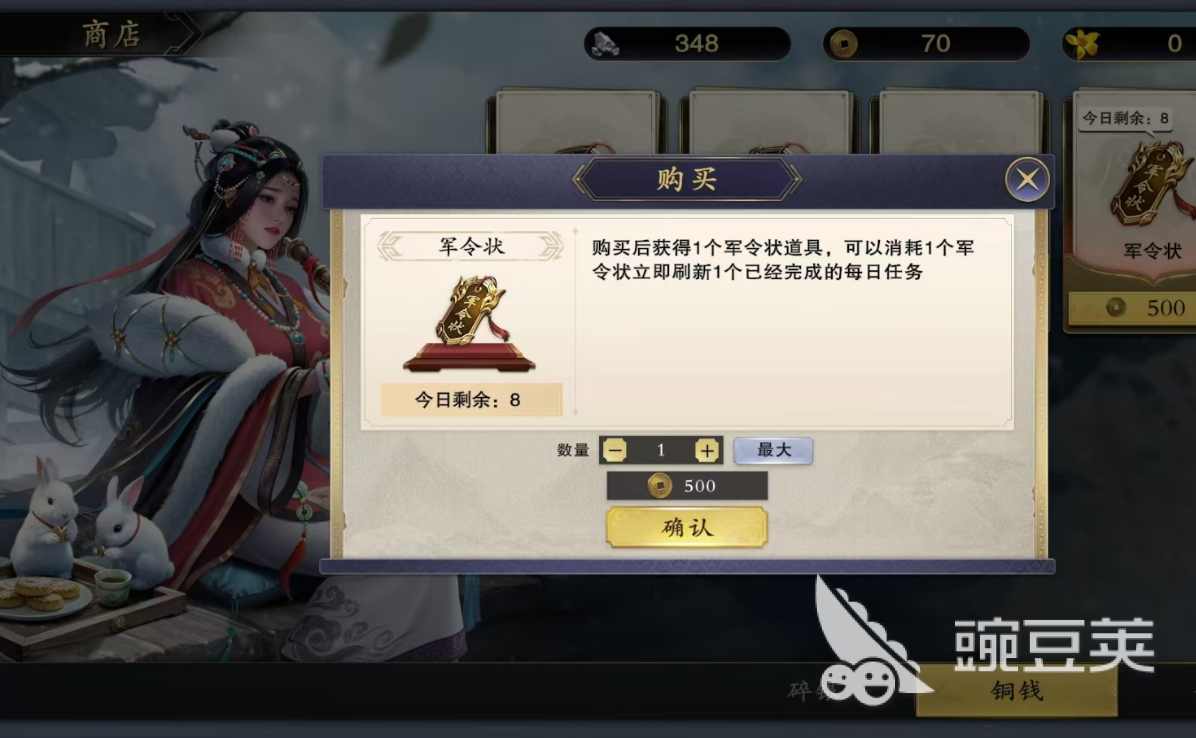Tap the copper coin currency icon
Screen dimensions: 1196x738
point(844,44)
